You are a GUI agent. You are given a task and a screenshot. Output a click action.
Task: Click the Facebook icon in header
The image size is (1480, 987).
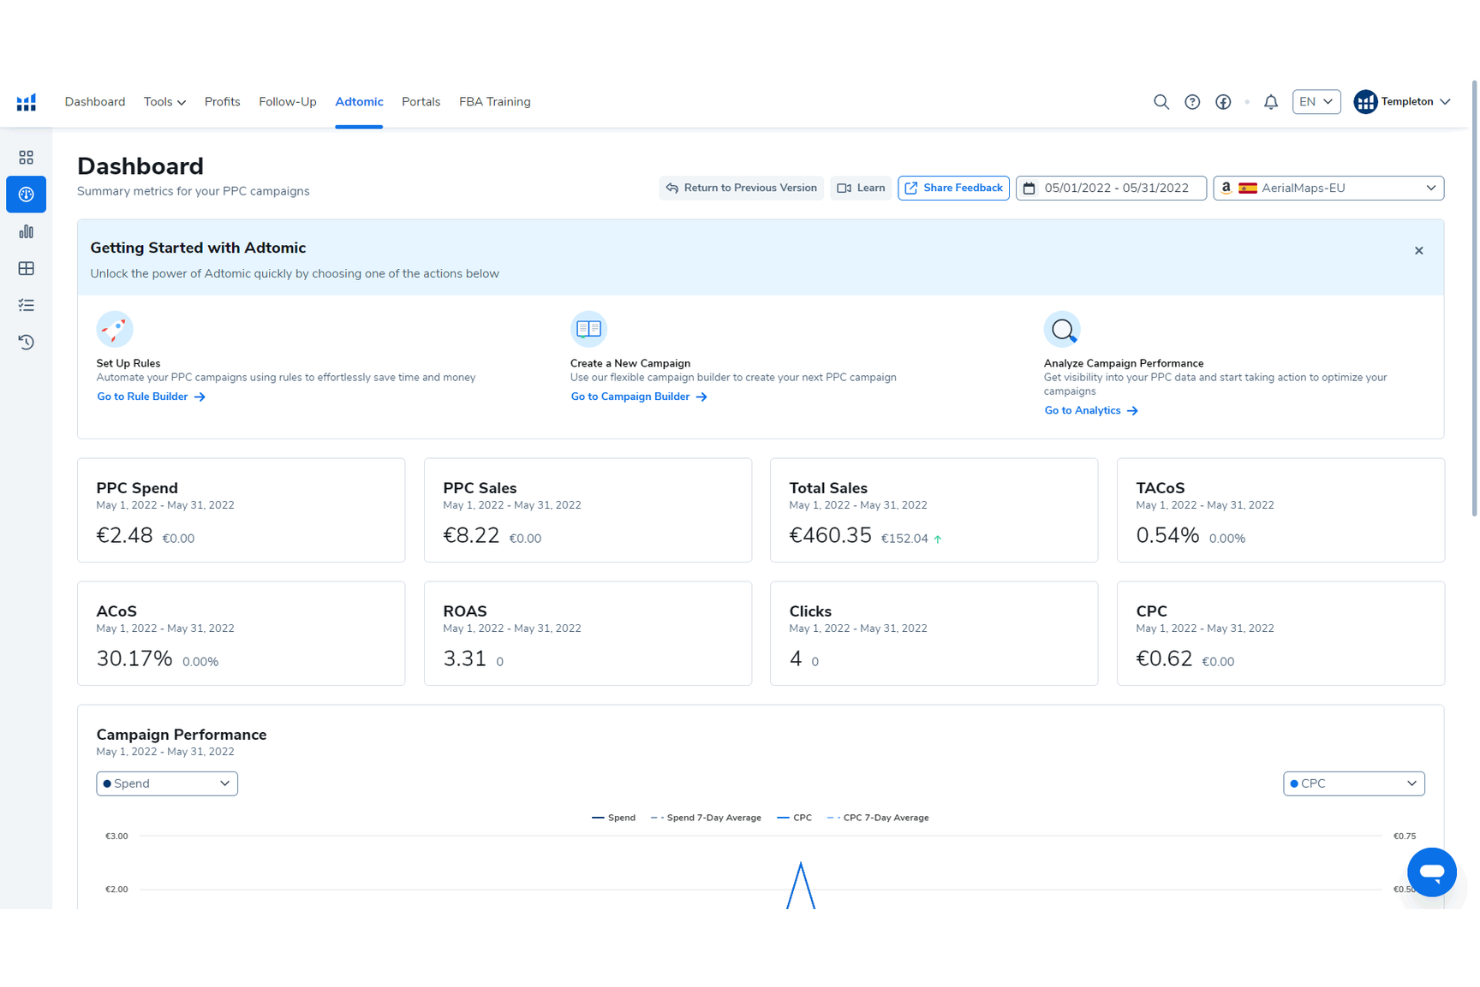point(1223,102)
